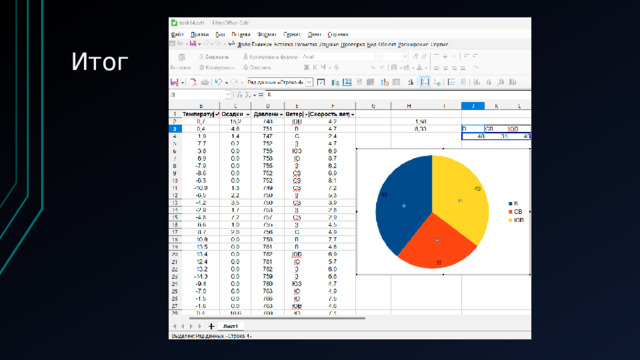Apply bold Ж formatting icon
The image size is (640, 360).
[x=306, y=67]
